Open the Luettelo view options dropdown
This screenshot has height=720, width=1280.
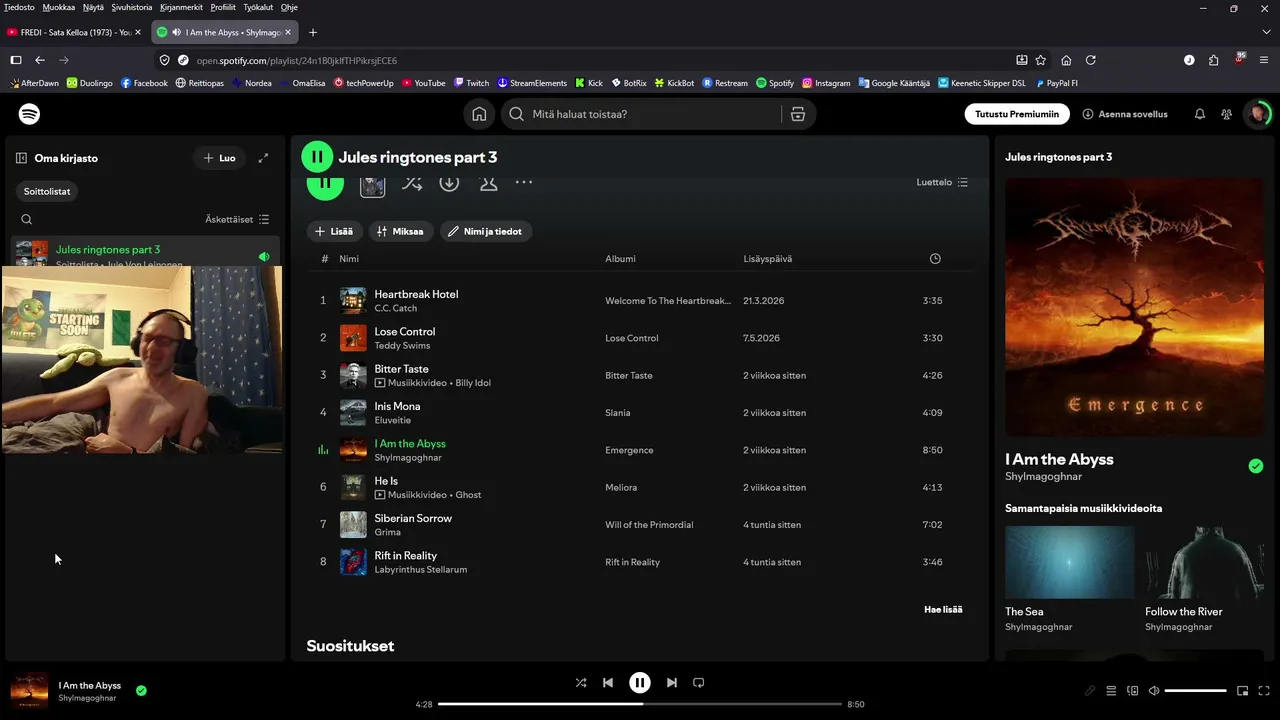pyautogui.click(x=942, y=182)
